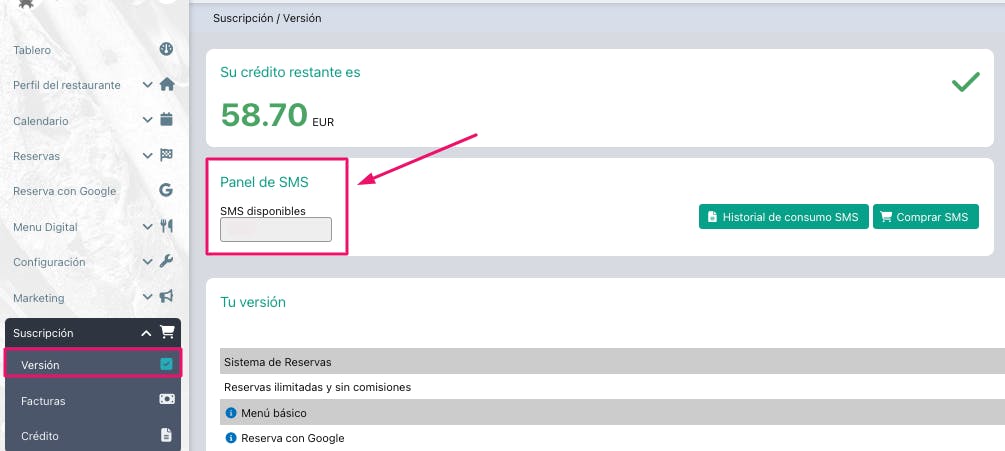Click the checkered flag Reservas icon

click(x=167, y=156)
